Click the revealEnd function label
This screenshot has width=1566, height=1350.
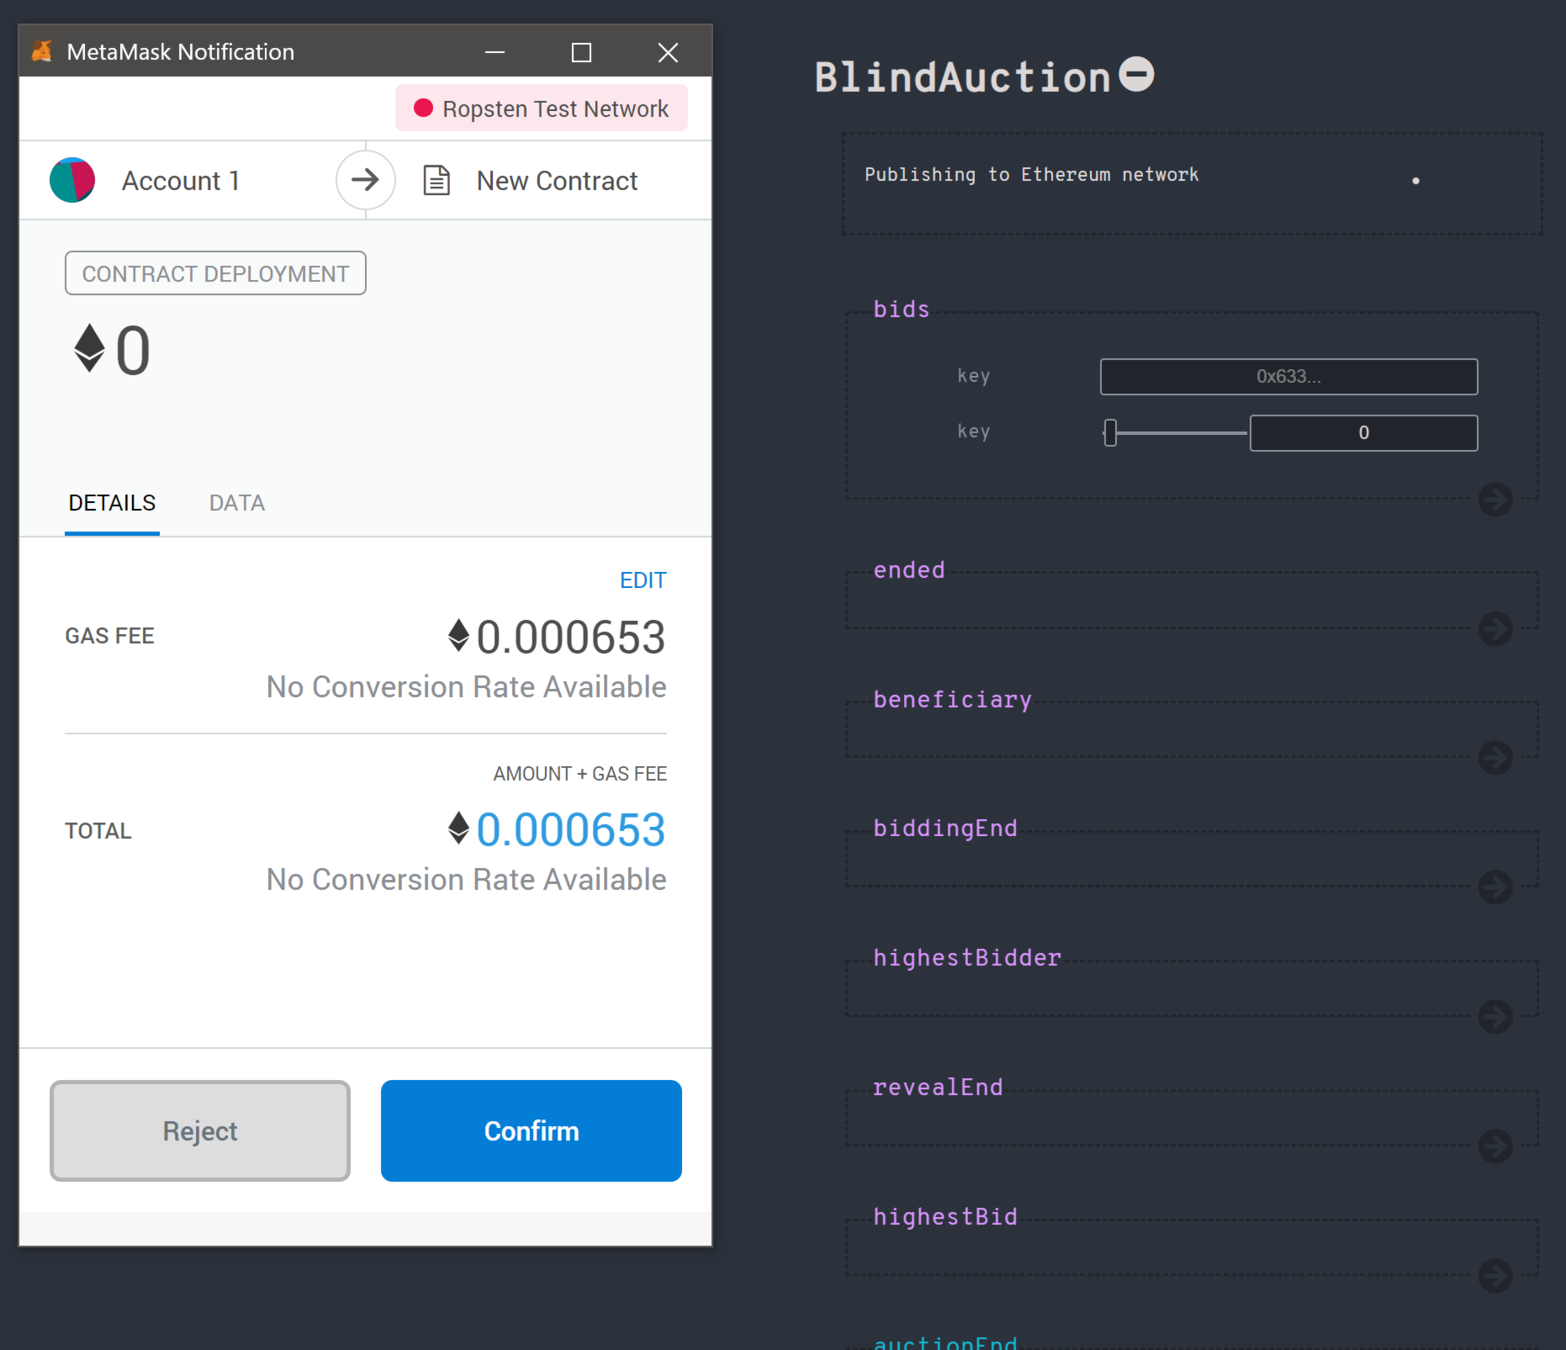937,1087
